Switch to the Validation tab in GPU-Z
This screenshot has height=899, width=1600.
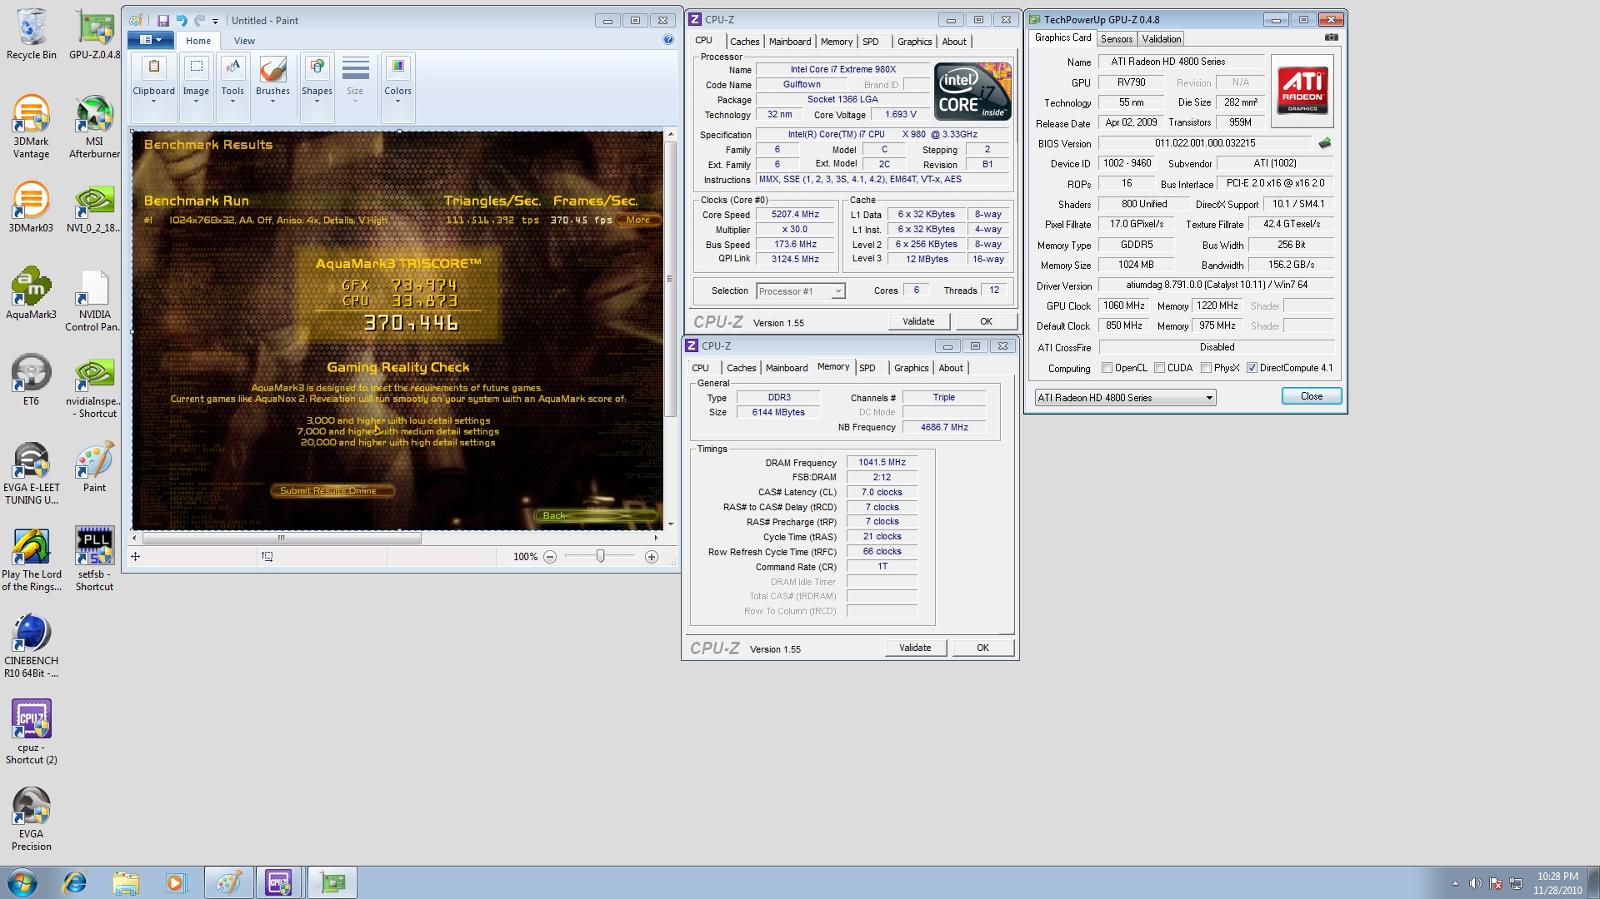pyautogui.click(x=1161, y=39)
